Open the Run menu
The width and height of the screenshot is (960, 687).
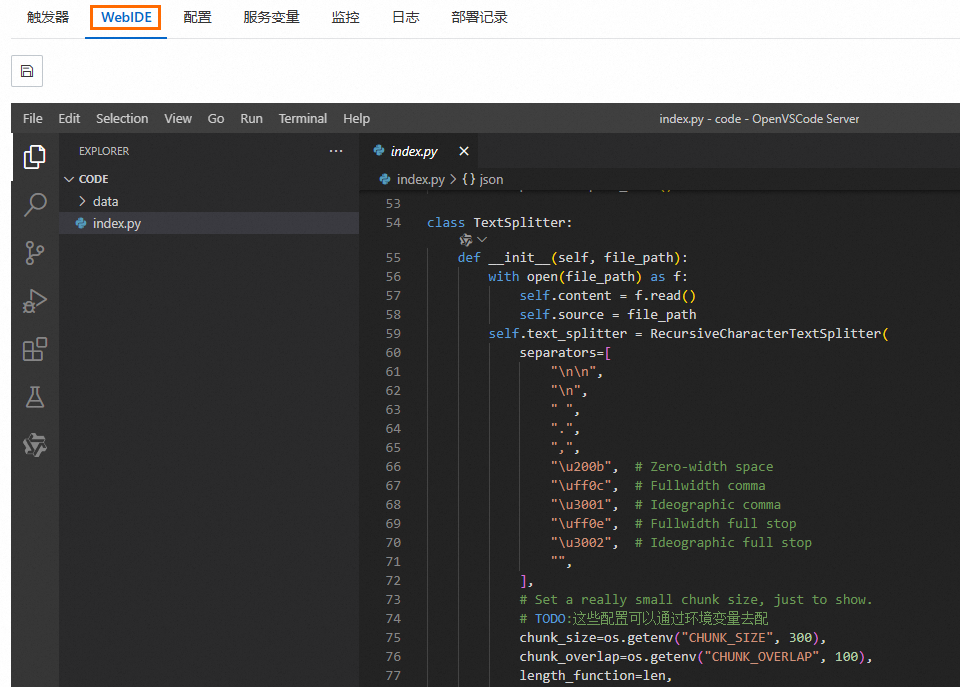(x=251, y=118)
